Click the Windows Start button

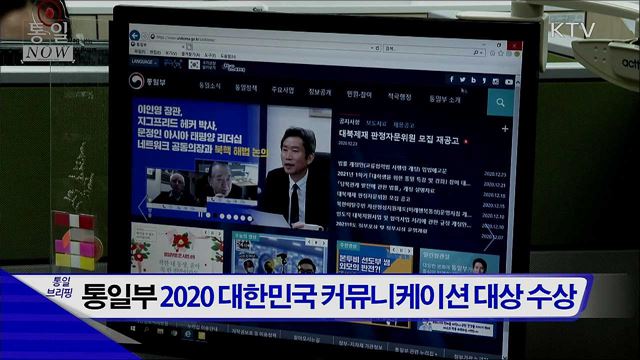coord(133,328)
